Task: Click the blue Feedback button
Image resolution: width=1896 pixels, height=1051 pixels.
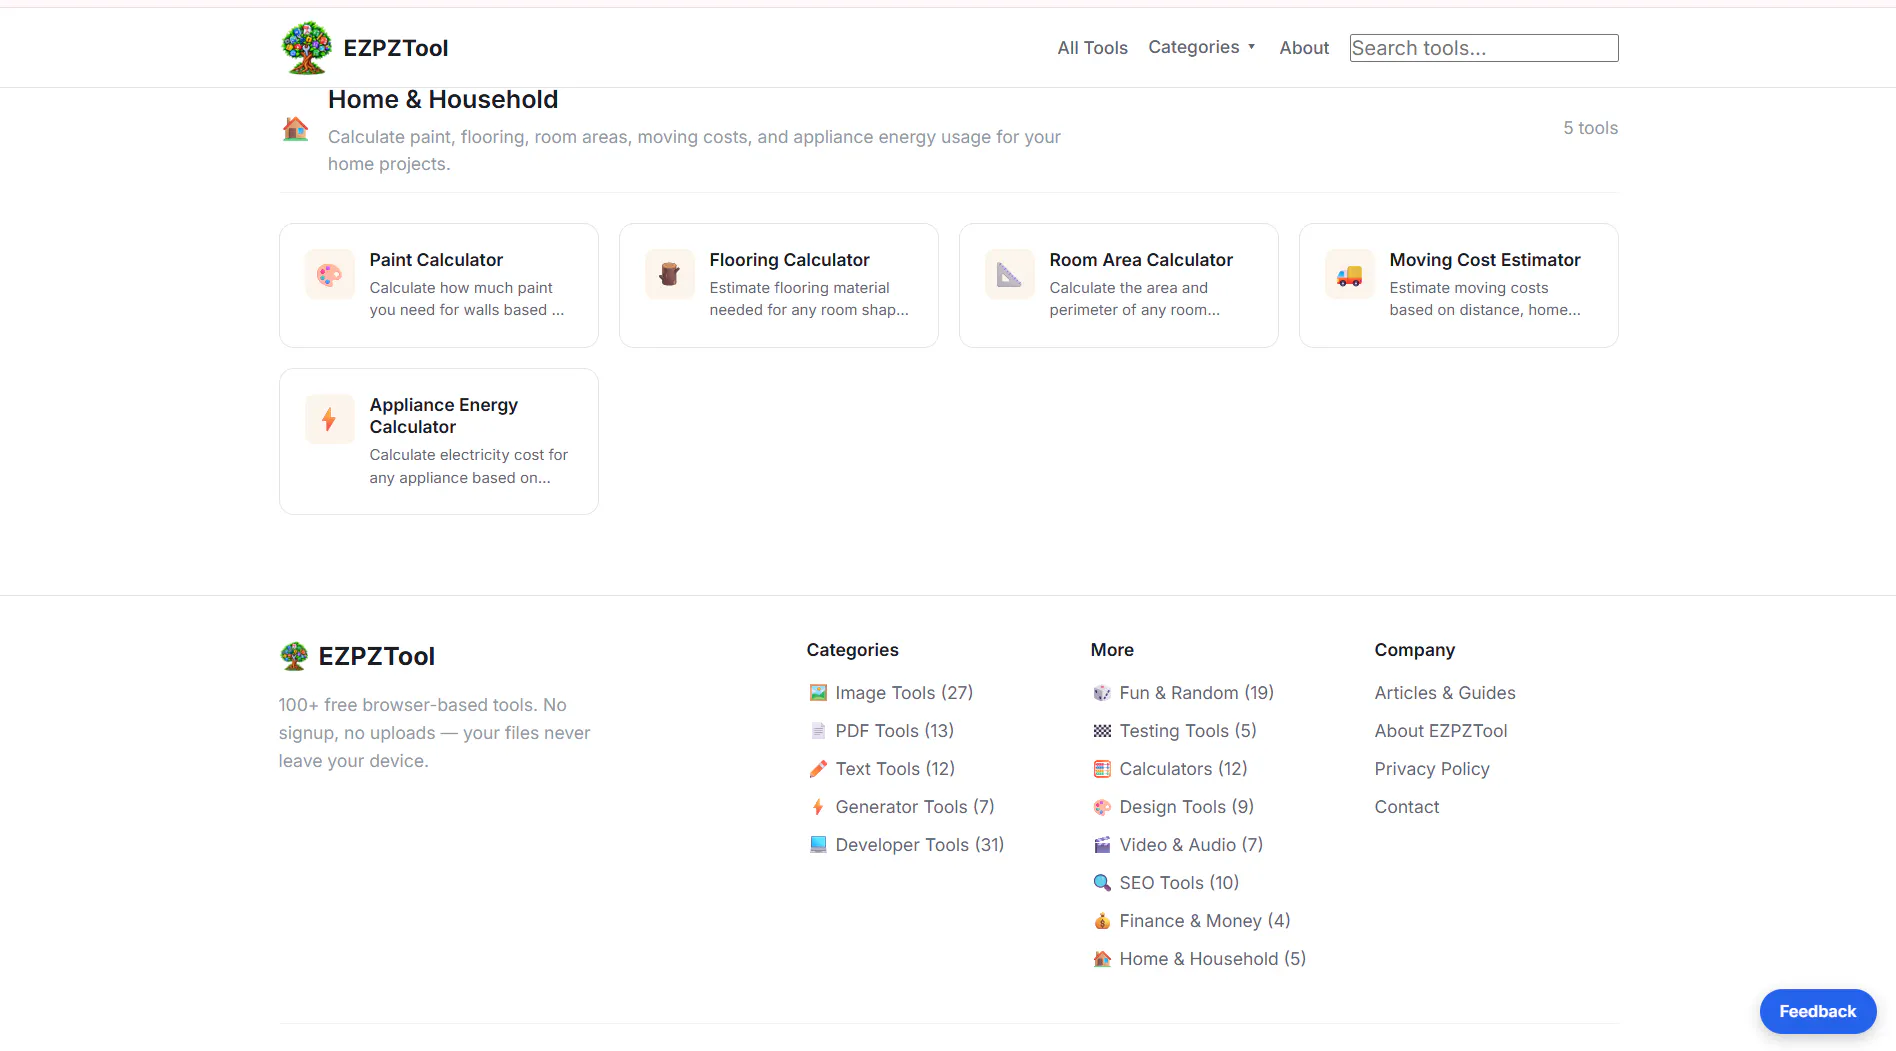Action: click(1817, 1011)
